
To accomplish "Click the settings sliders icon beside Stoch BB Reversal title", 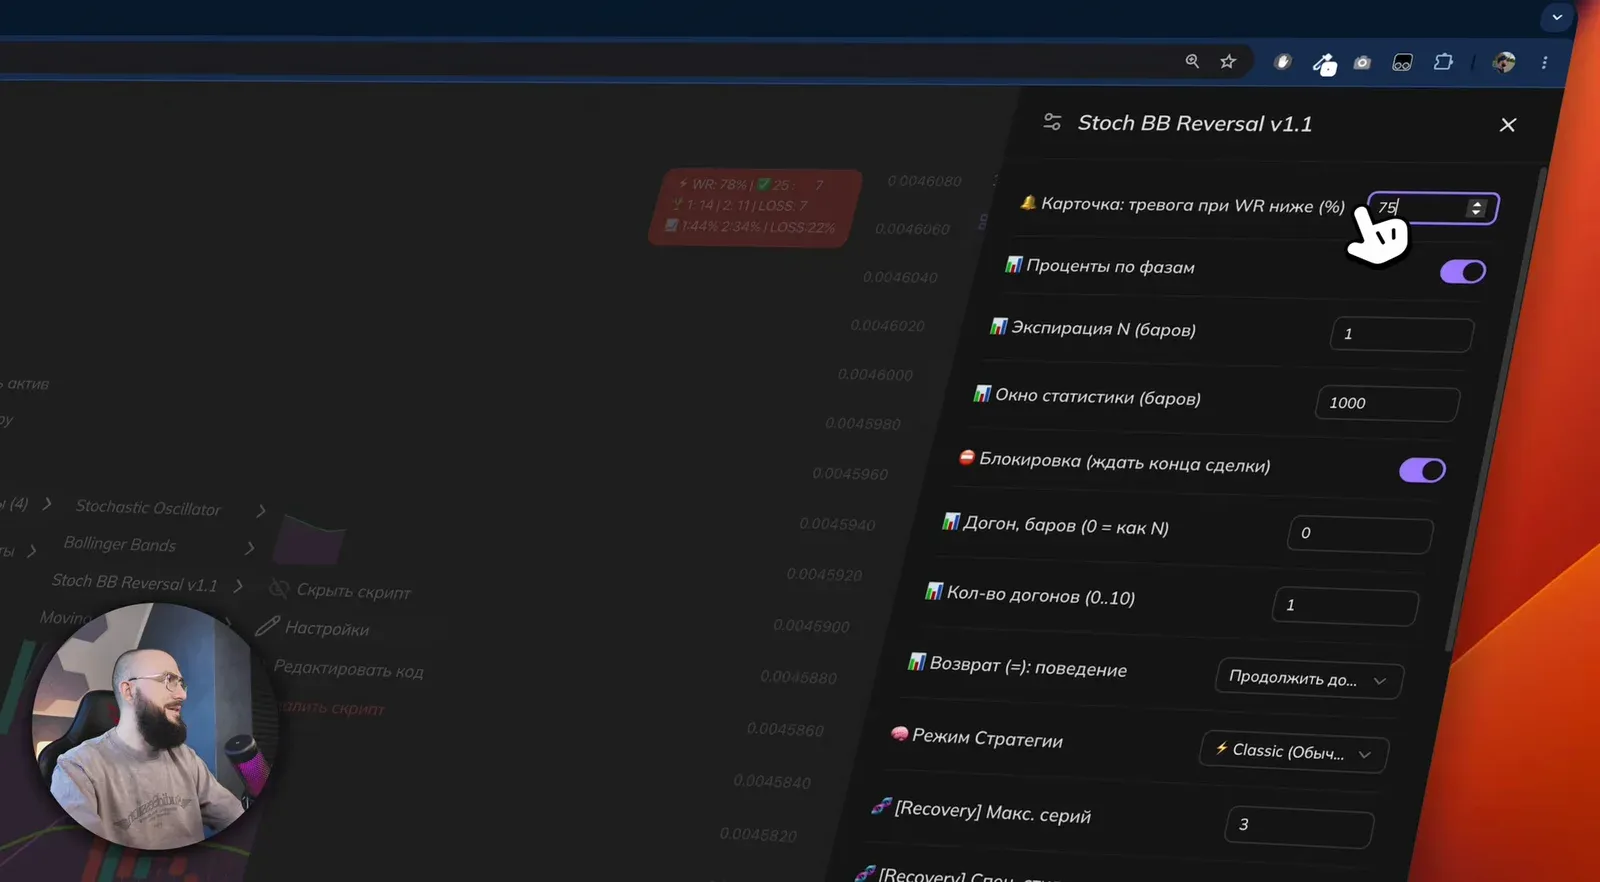I will pos(1052,122).
